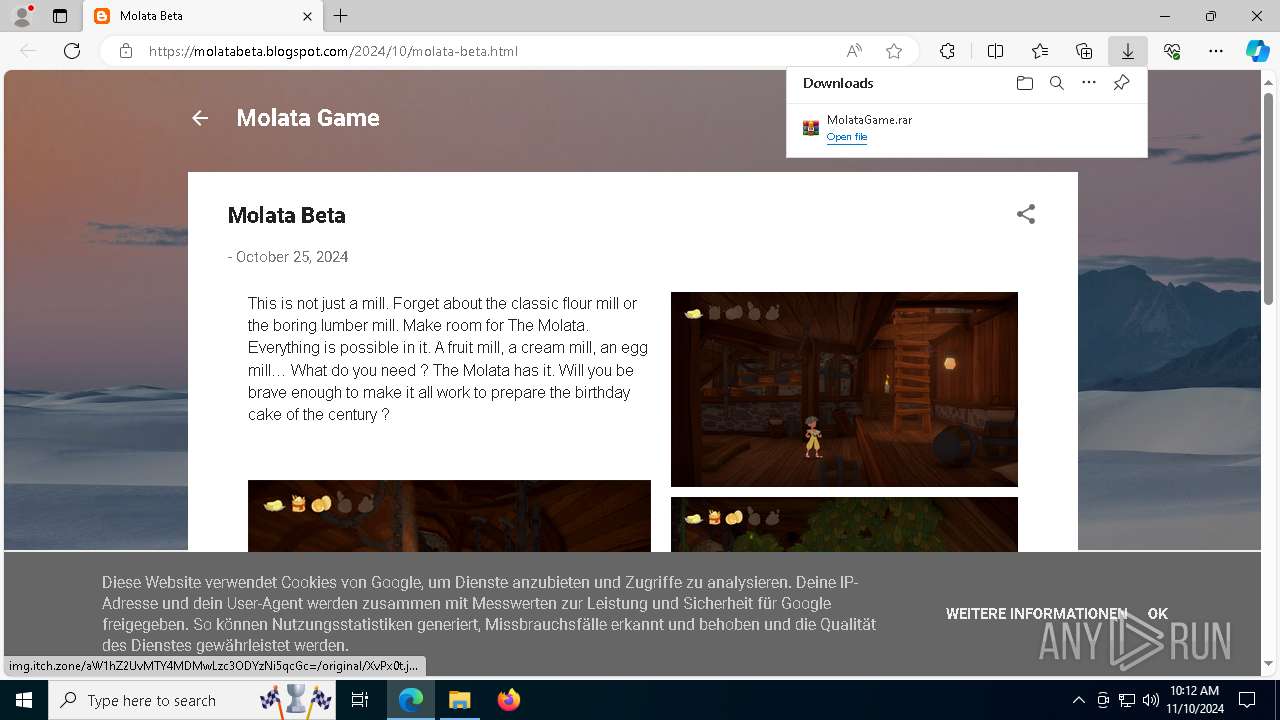This screenshot has height=720, width=1280.
Task: Open the Windows Start menu
Action: tap(24, 700)
